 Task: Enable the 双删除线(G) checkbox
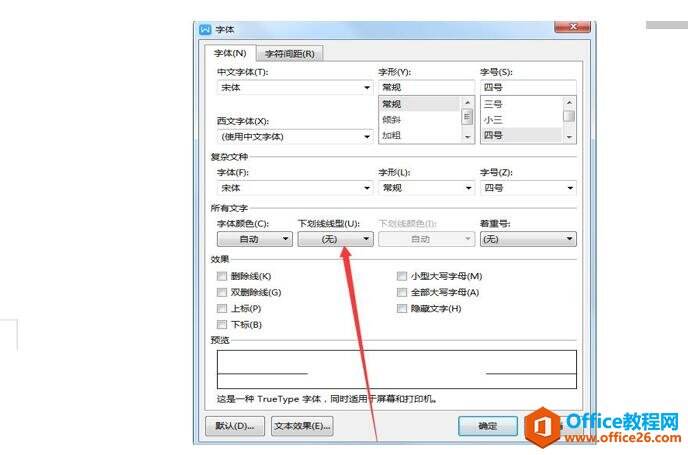pos(222,292)
